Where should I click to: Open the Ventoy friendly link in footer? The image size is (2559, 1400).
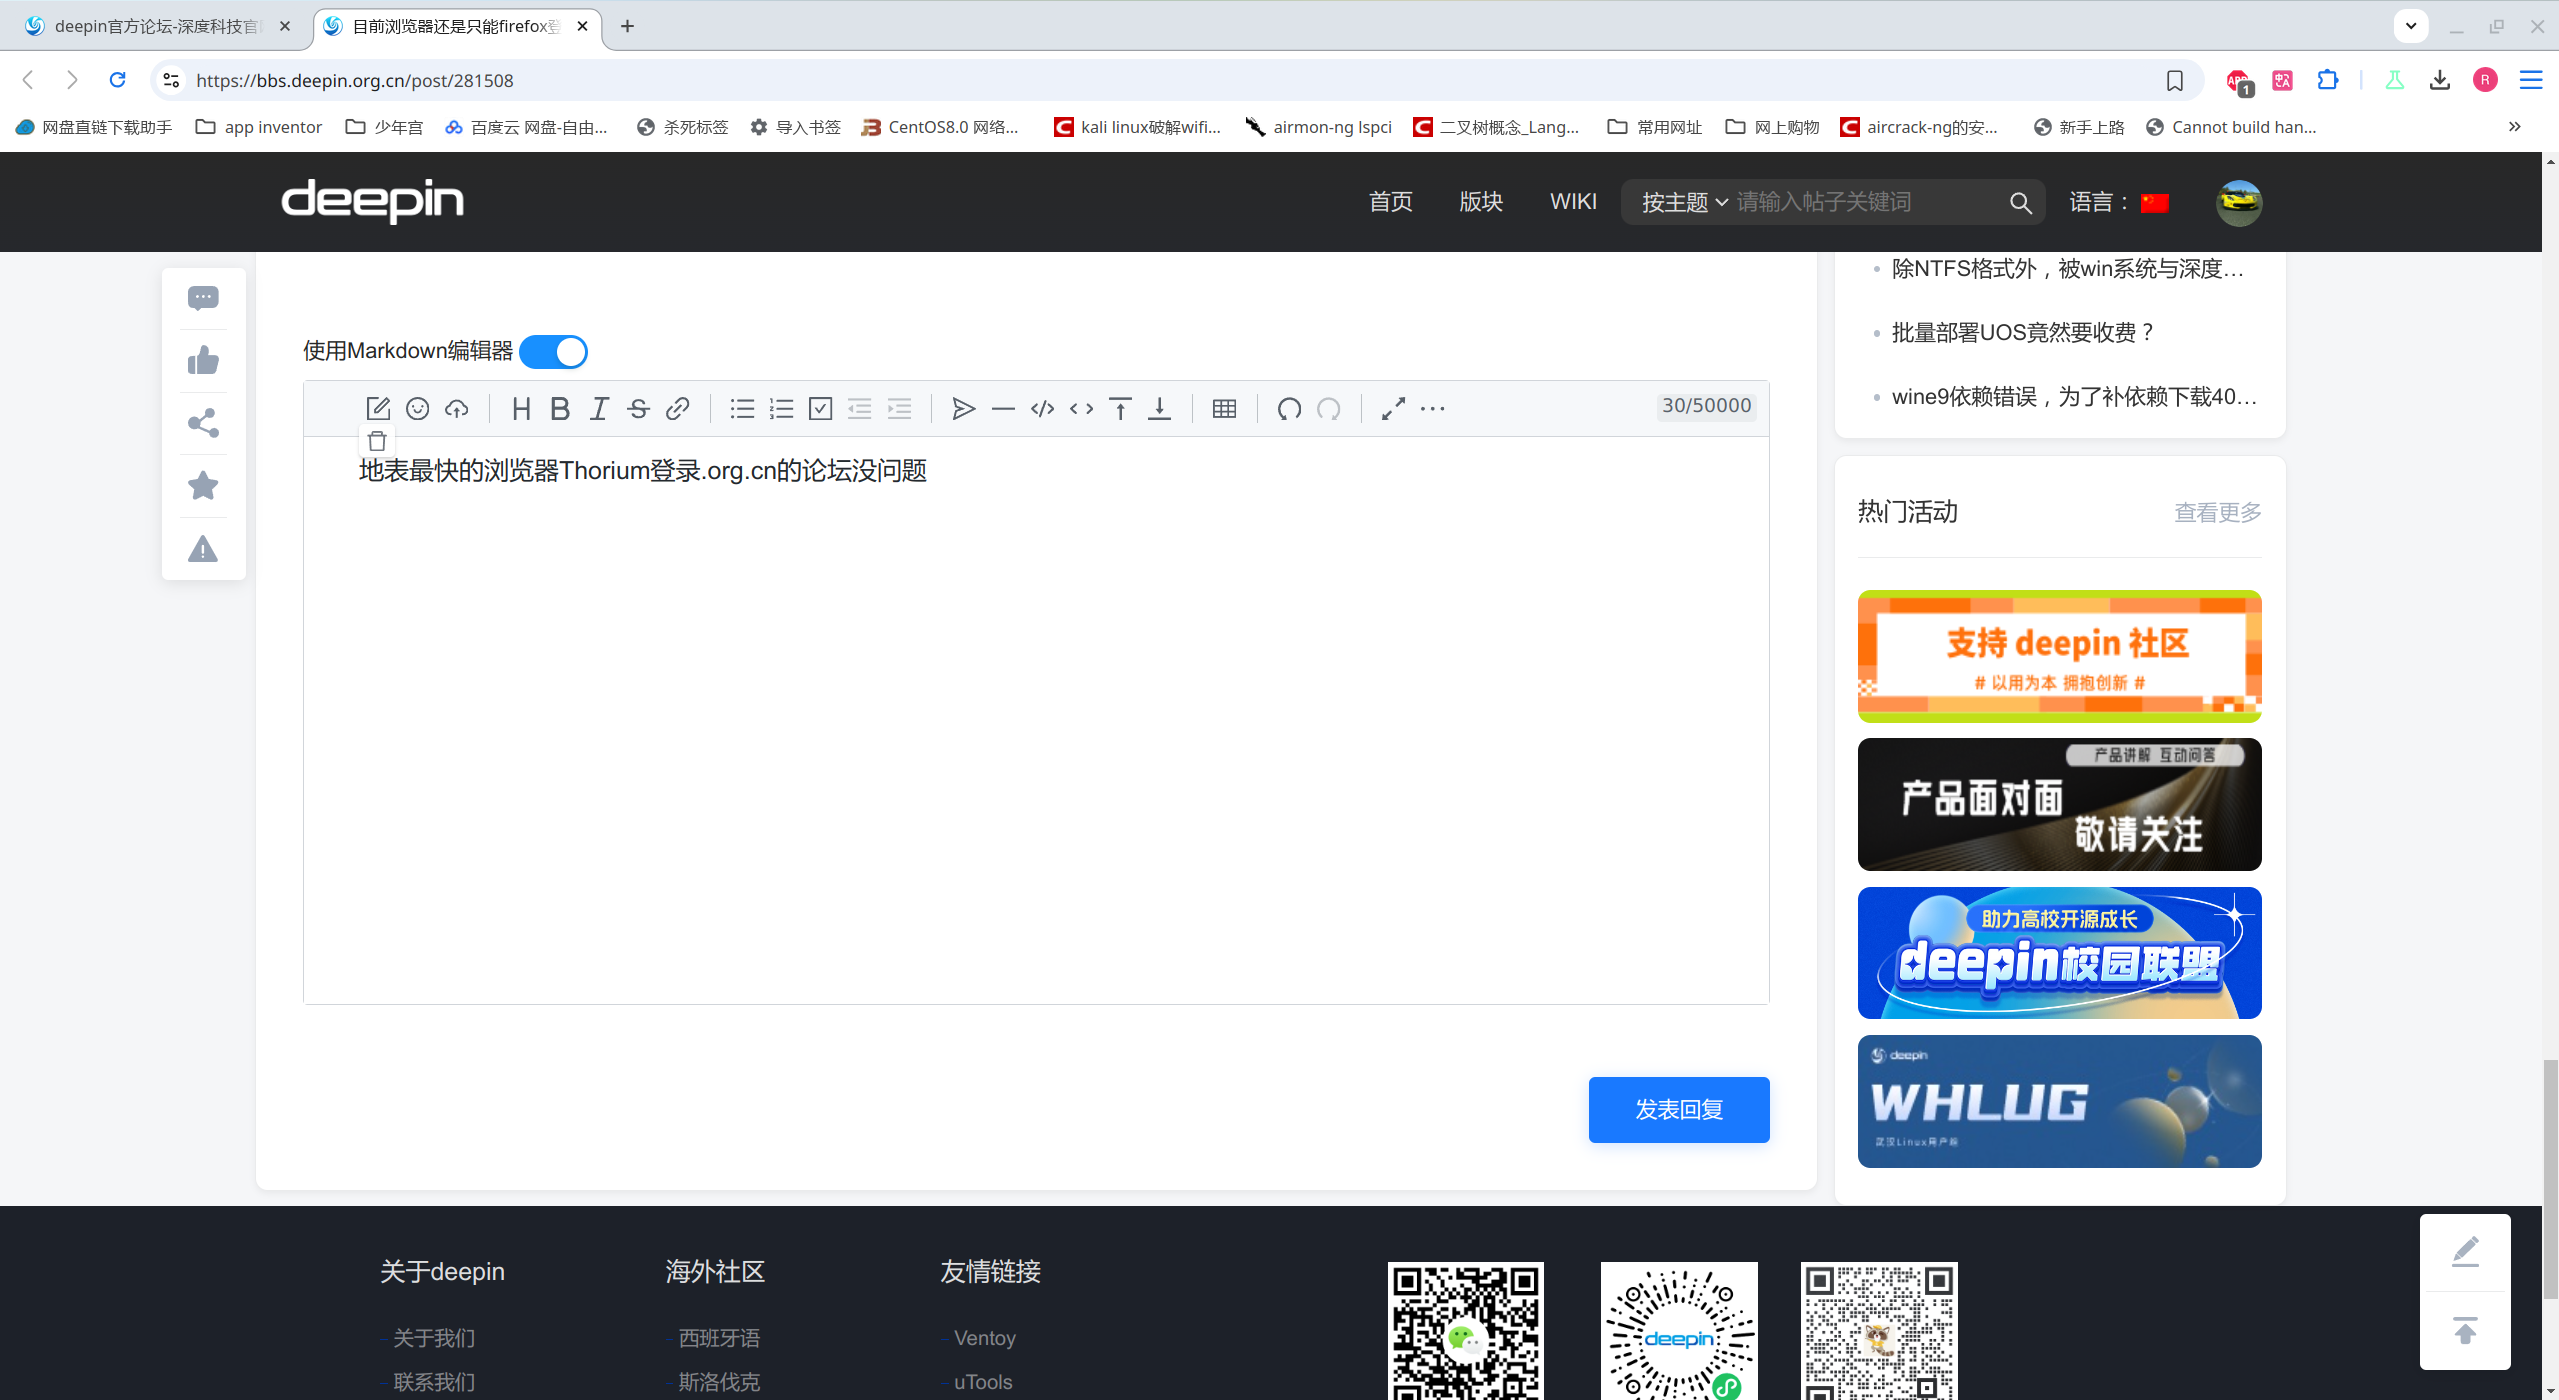985,1338
